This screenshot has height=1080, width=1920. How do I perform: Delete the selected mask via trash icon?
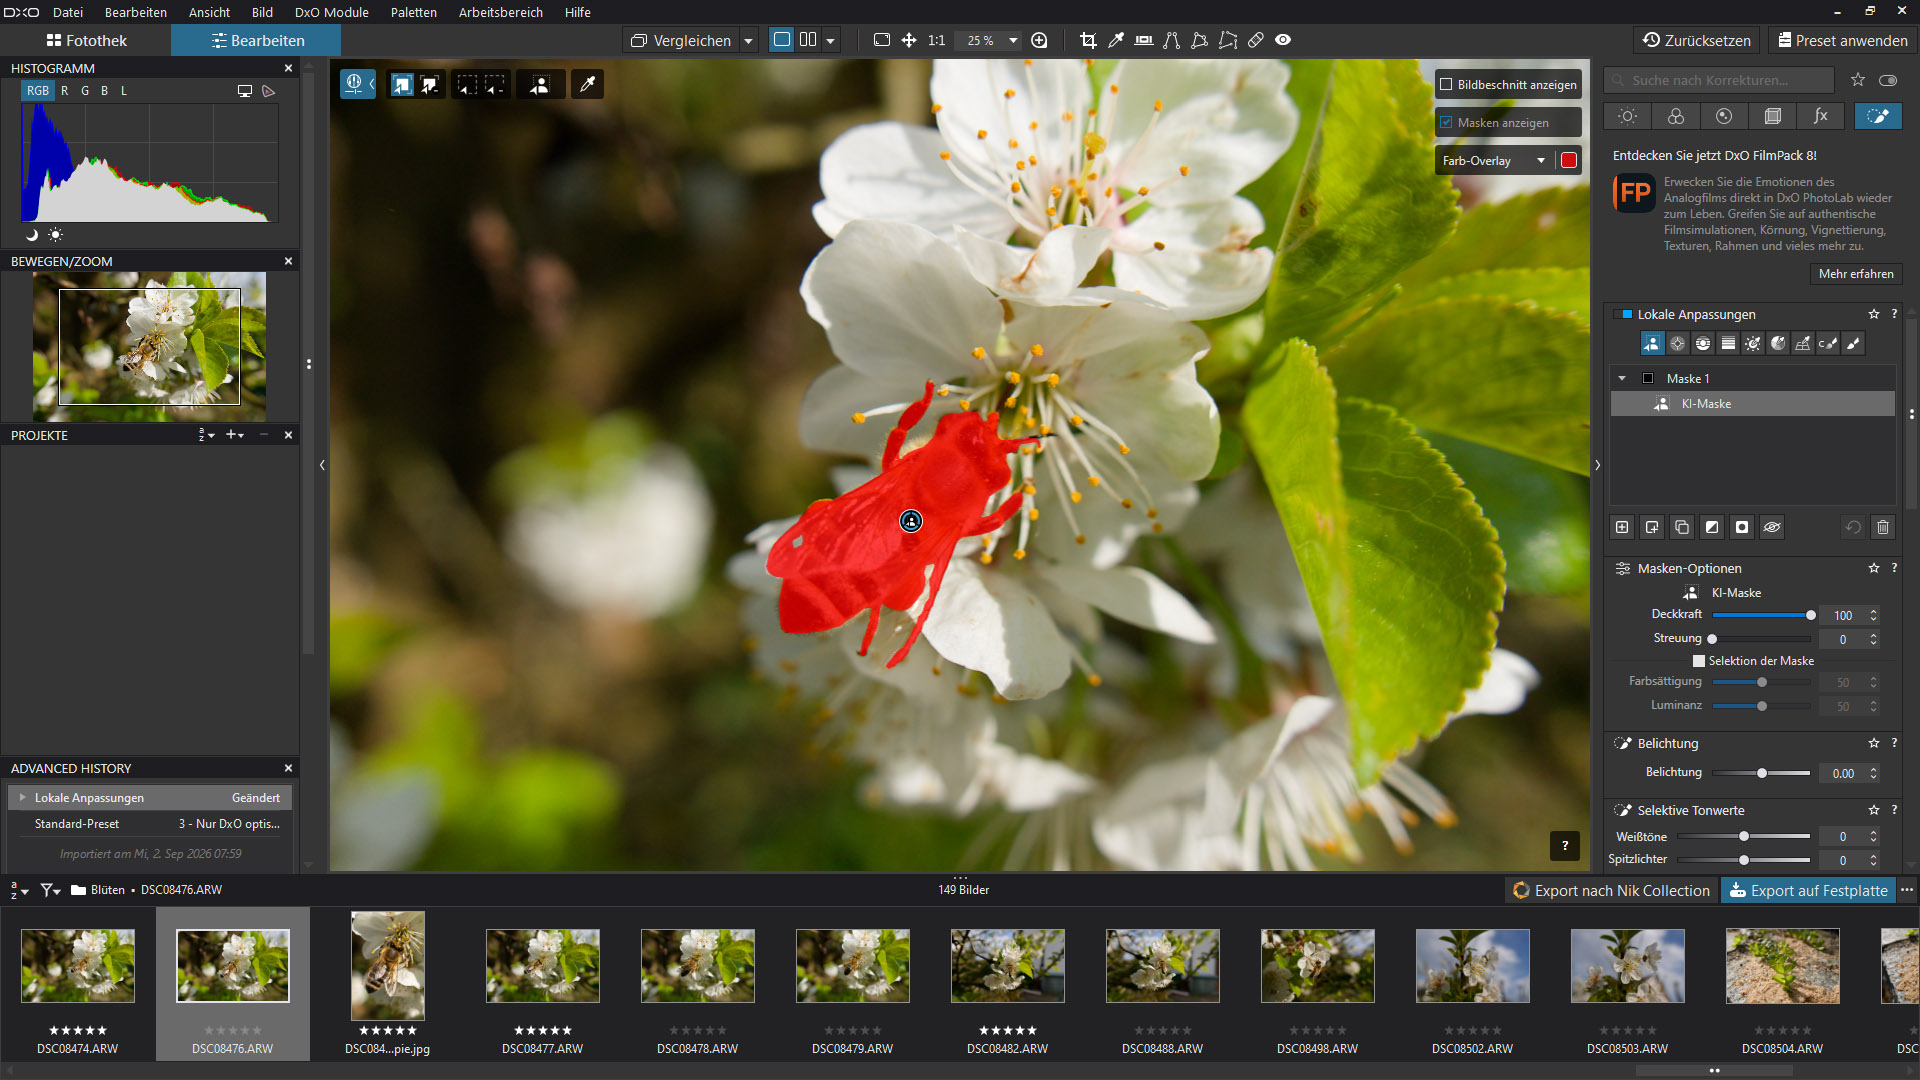click(x=1883, y=527)
